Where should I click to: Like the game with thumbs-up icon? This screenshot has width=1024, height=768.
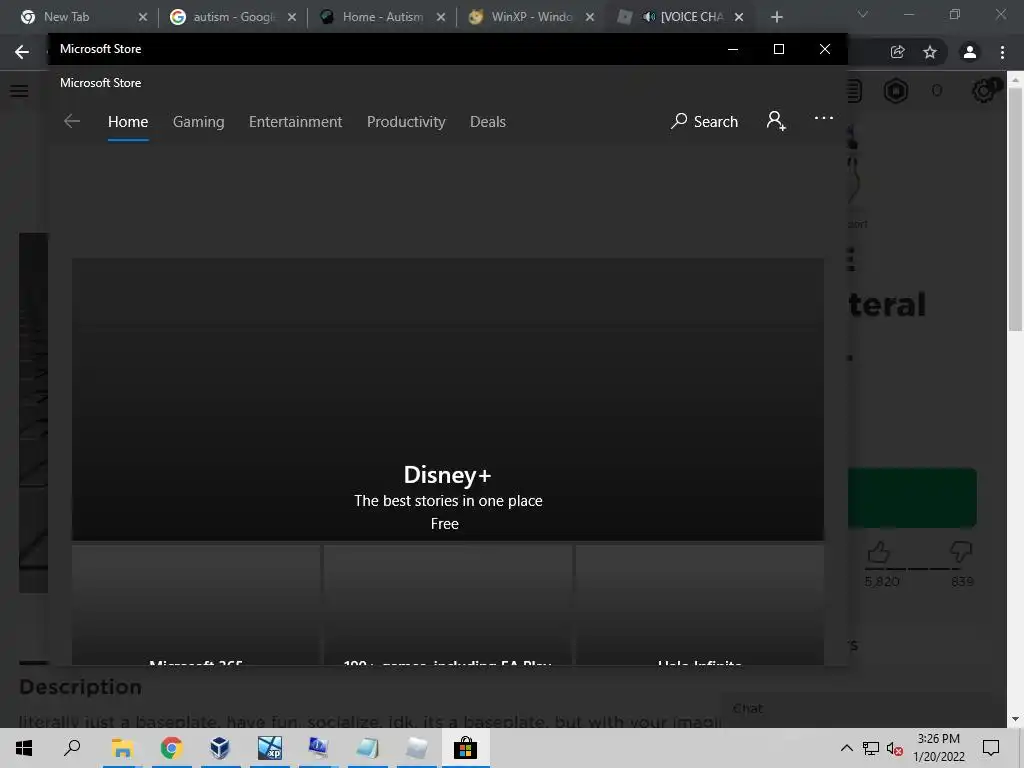click(878, 552)
